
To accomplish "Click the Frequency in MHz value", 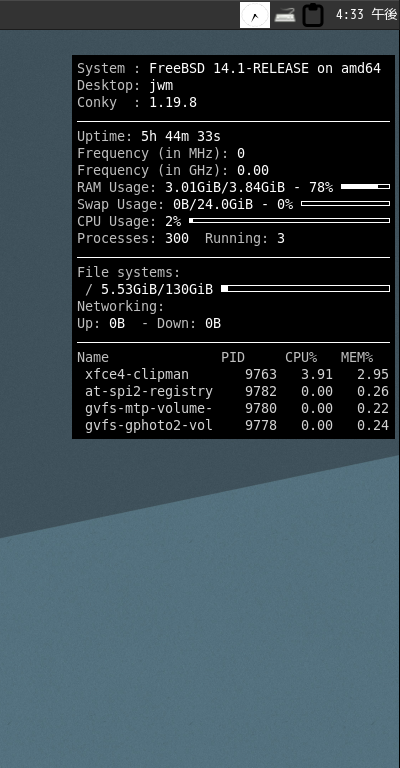I will (241, 154).
